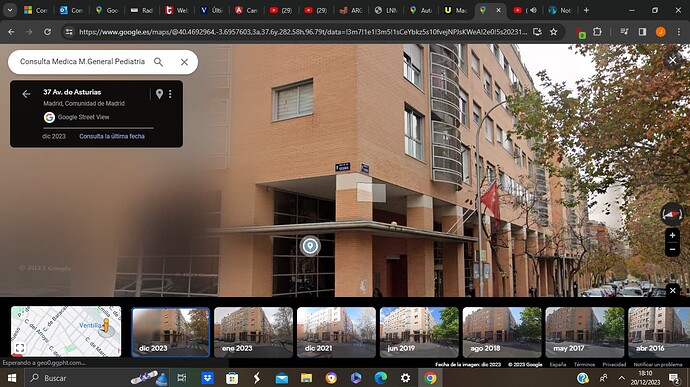Click the site information icon in address bar
This screenshot has width=690, height=387.
coord(69,32)
